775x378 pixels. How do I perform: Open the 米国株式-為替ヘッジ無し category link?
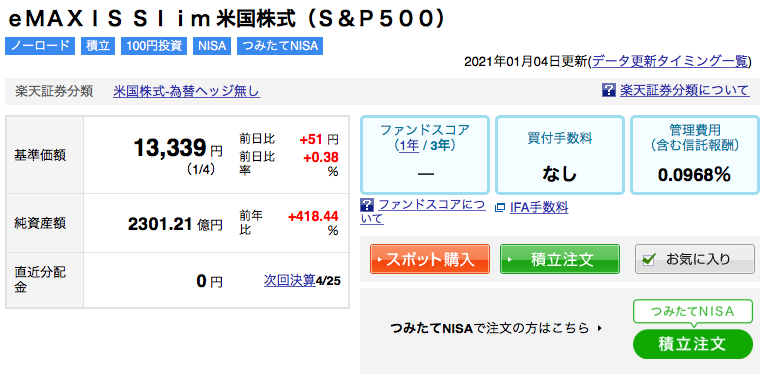(x=186, y=91)
